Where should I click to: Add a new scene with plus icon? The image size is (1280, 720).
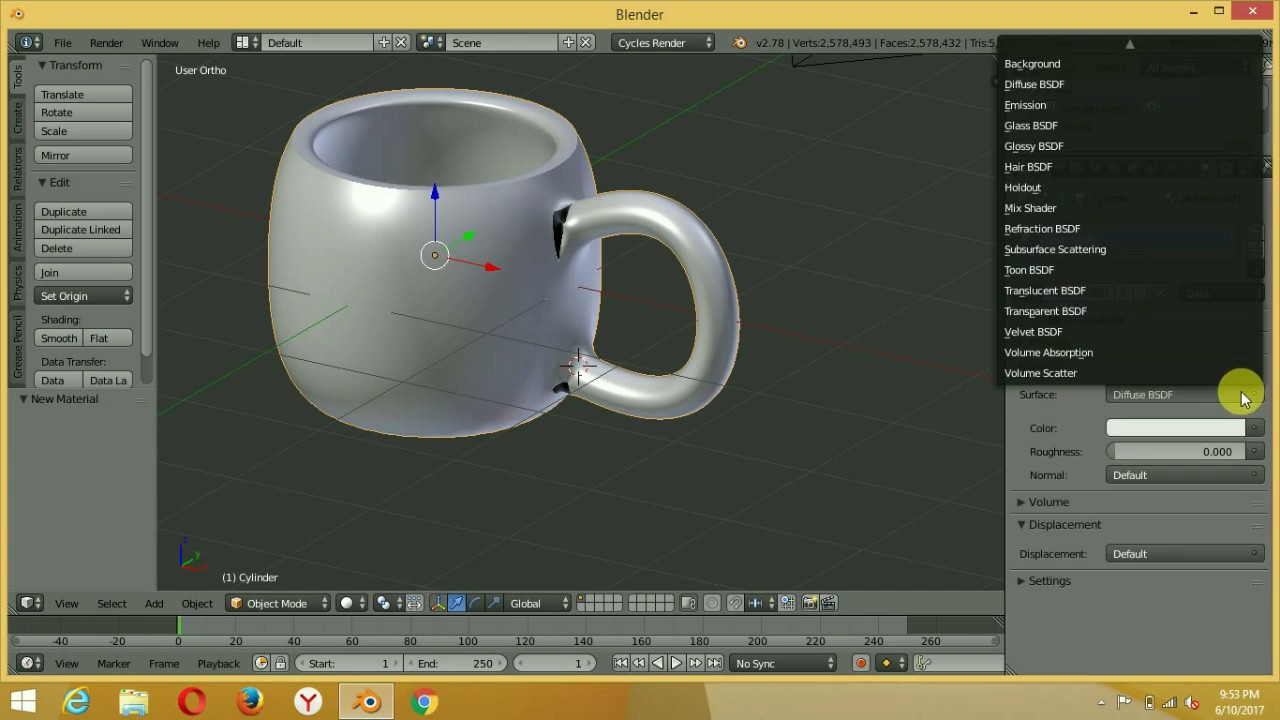coord(569,43)
